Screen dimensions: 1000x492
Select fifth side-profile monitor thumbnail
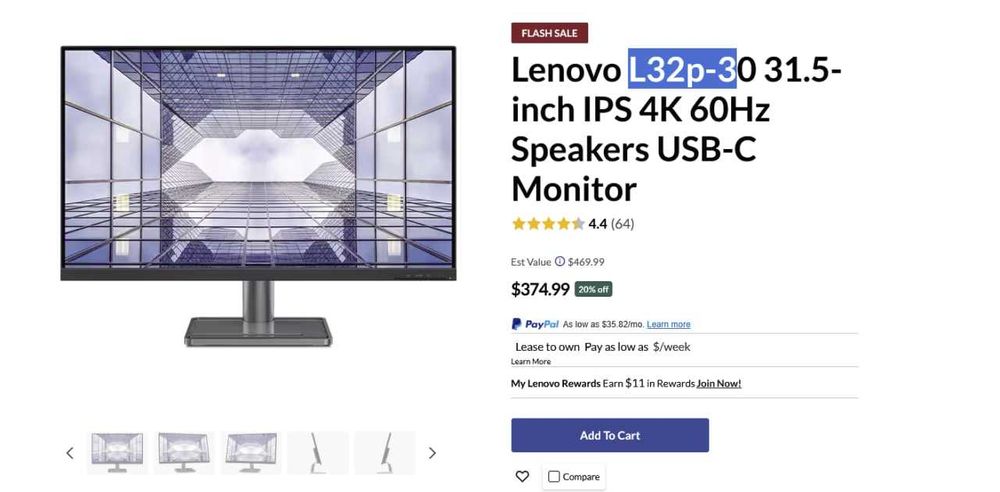click(385, 452)
